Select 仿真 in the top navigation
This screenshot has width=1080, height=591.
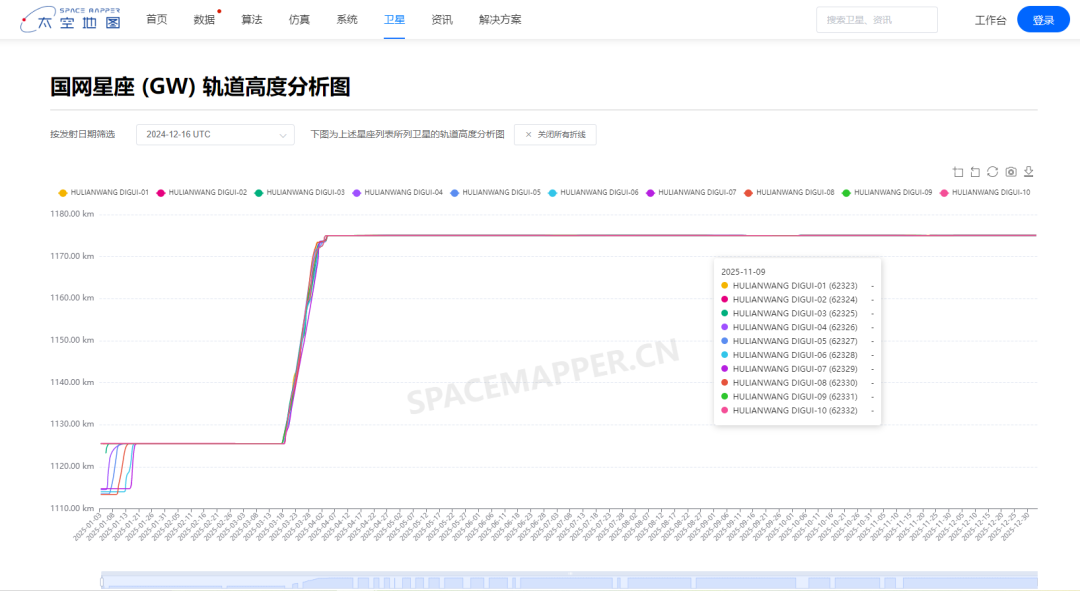click(299, 19)
